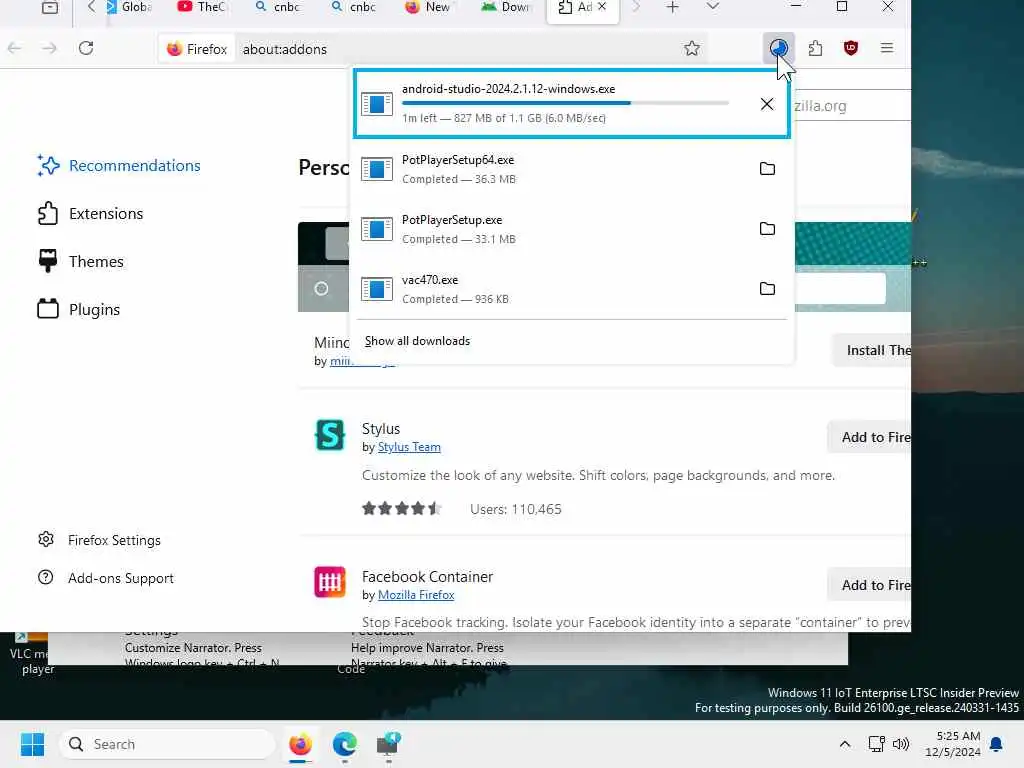
Task: Switch to the Globa browser tab
Action: point(129,7)
